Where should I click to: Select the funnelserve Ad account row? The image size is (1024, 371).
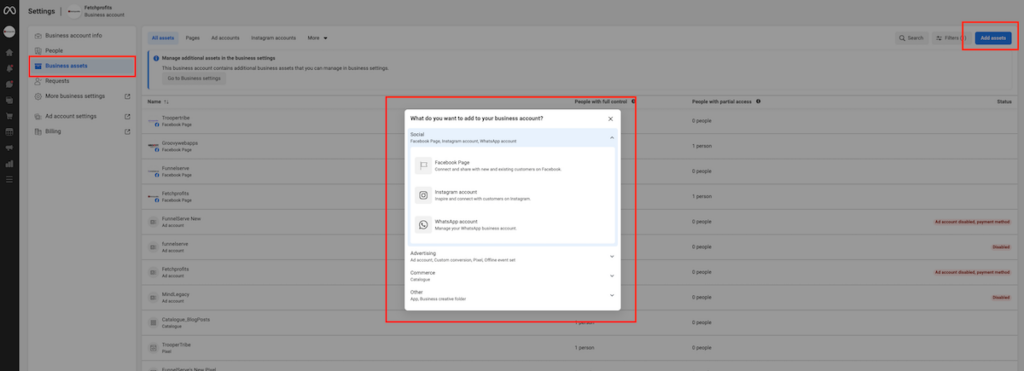[580, 247]
